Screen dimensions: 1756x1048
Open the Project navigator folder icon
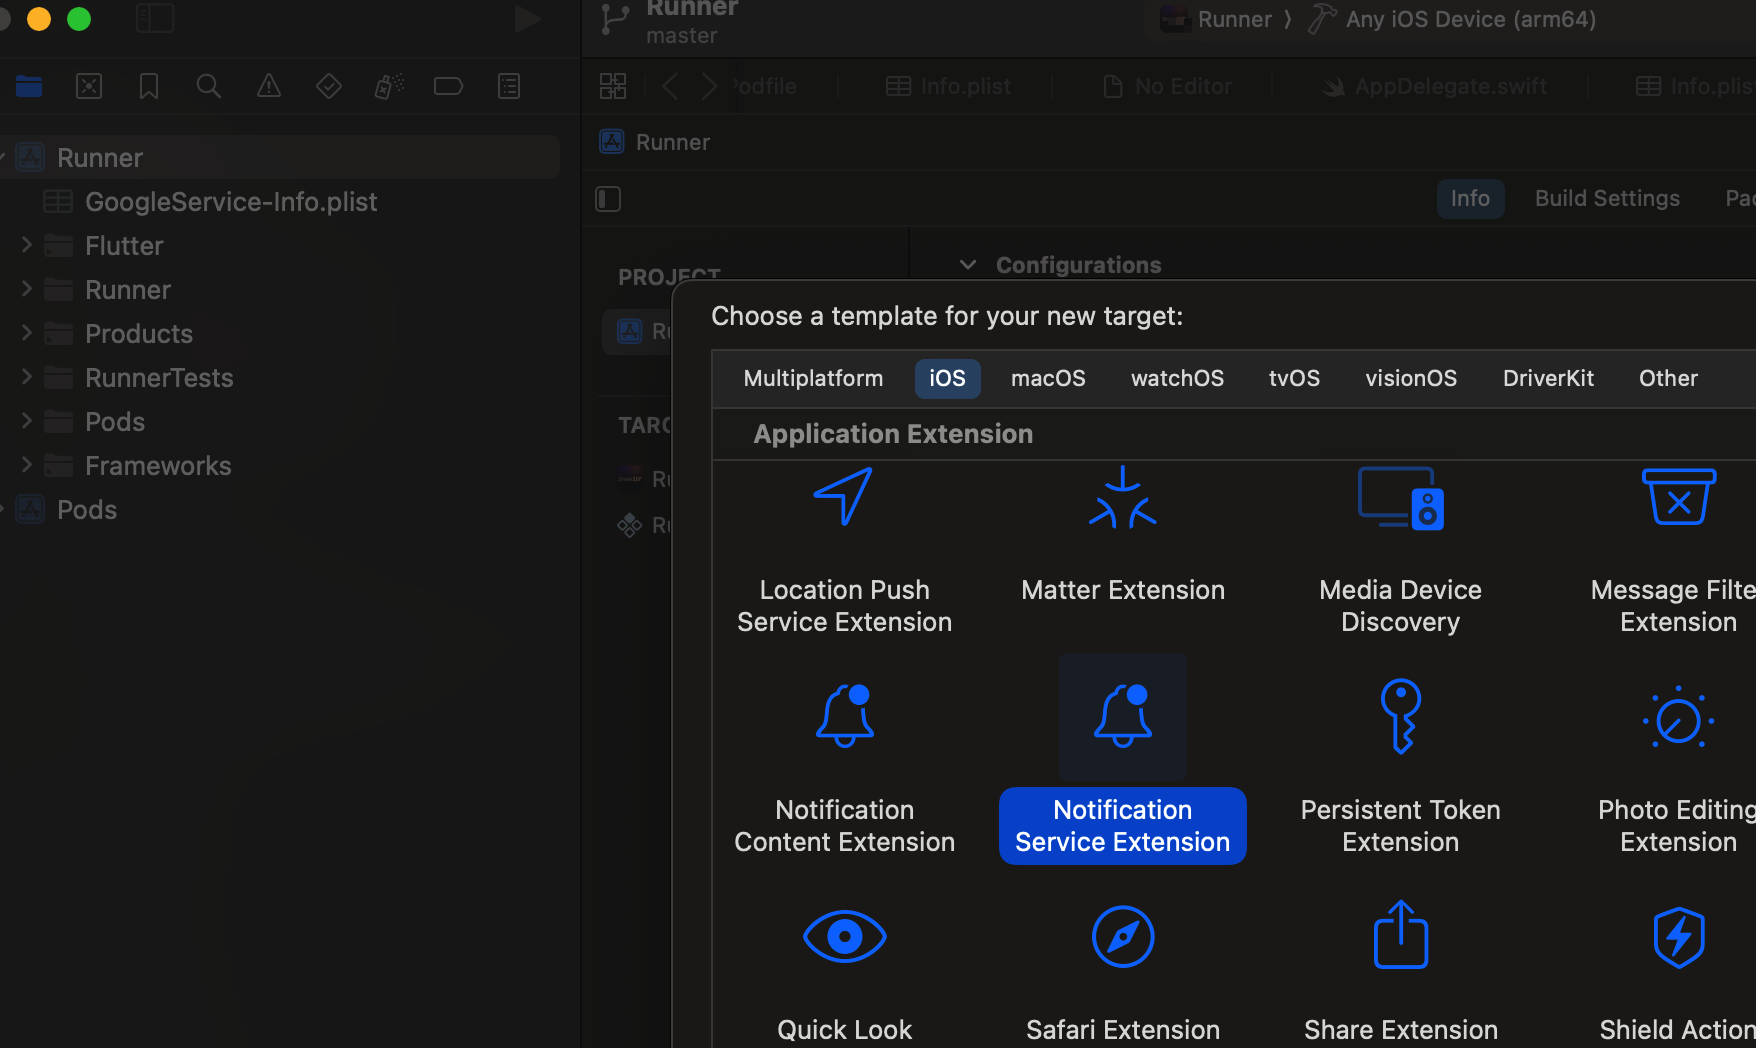tap(29, 87)
